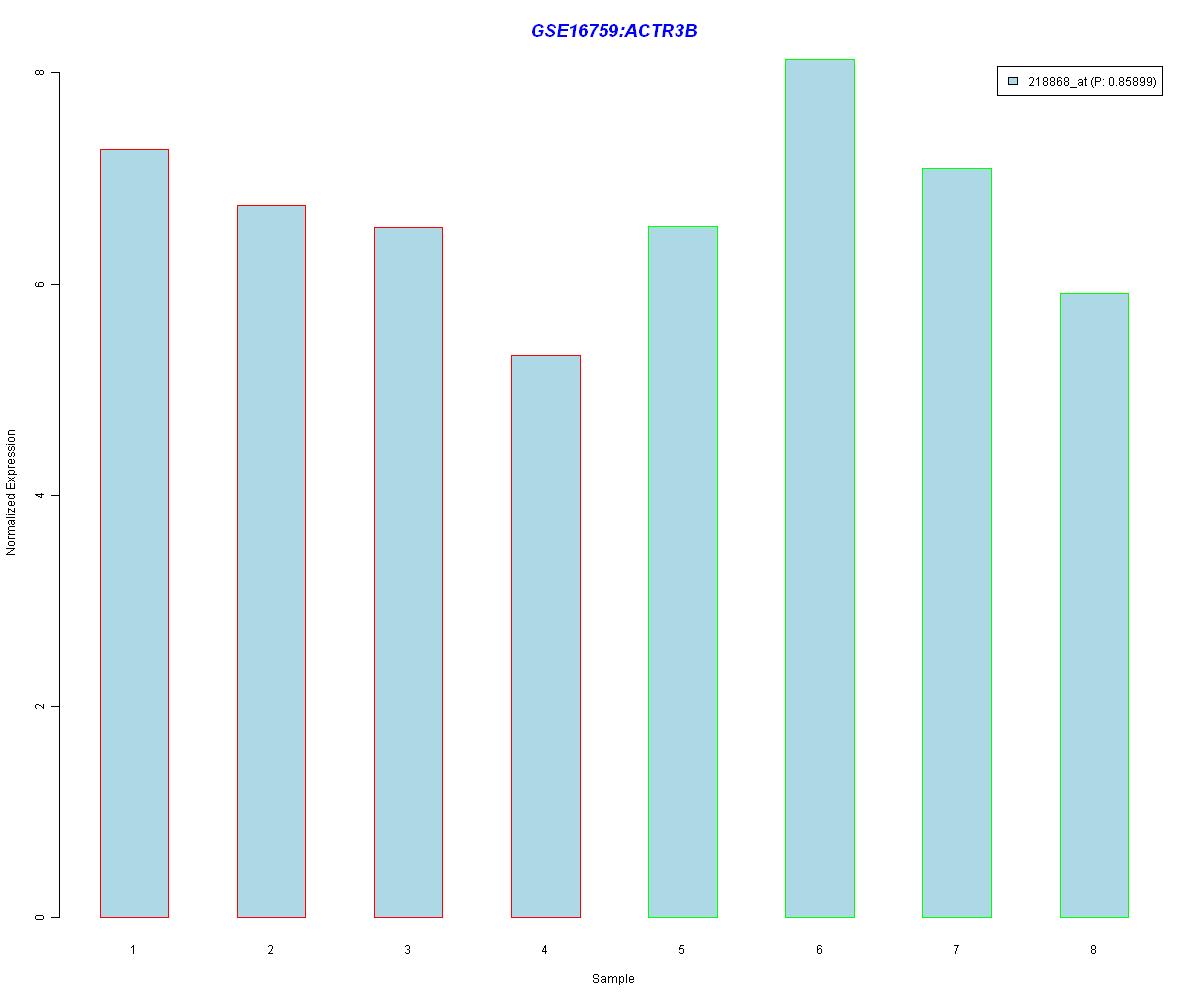The width and height of the screenshot is (1200, 1000).
Task: Select the bar for sample 3
Action: [x=408, y=572]
